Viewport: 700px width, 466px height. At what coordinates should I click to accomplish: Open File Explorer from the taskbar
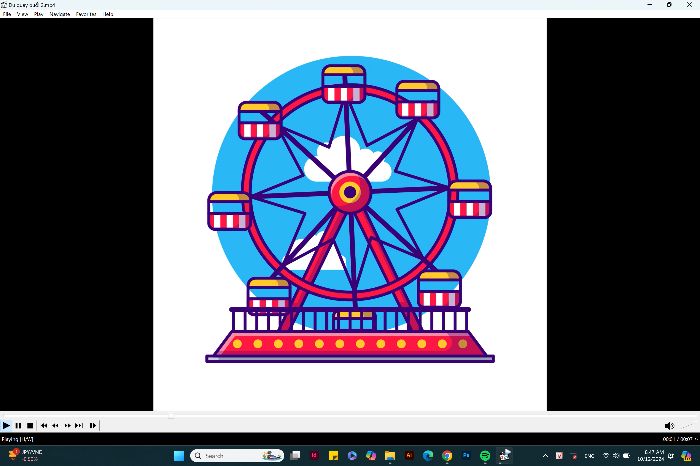click(x=390, y=456)
